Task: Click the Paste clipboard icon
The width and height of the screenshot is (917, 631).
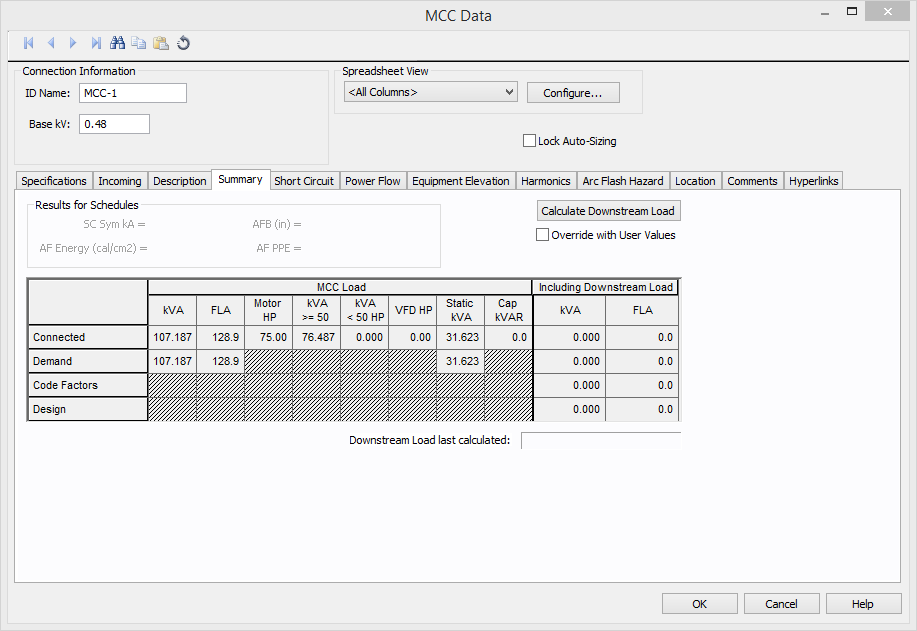Action: (x=161, y=43)
